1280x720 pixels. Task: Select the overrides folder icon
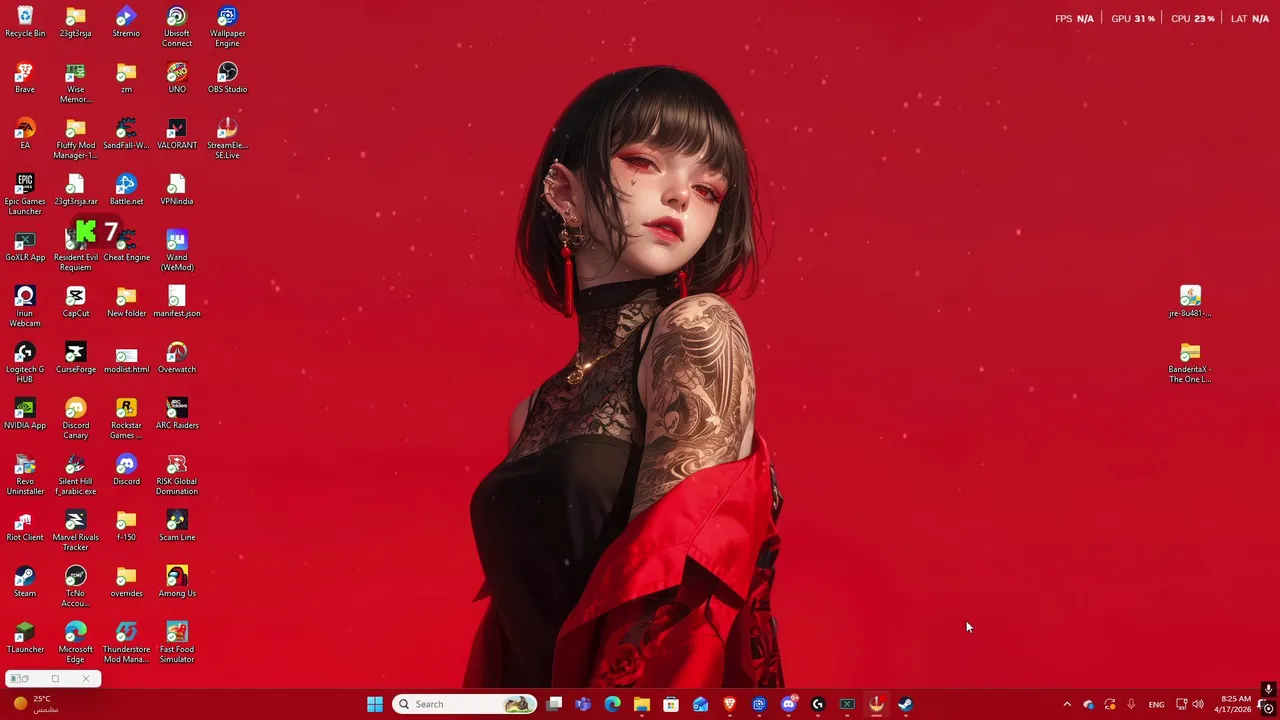coord(126,582)
